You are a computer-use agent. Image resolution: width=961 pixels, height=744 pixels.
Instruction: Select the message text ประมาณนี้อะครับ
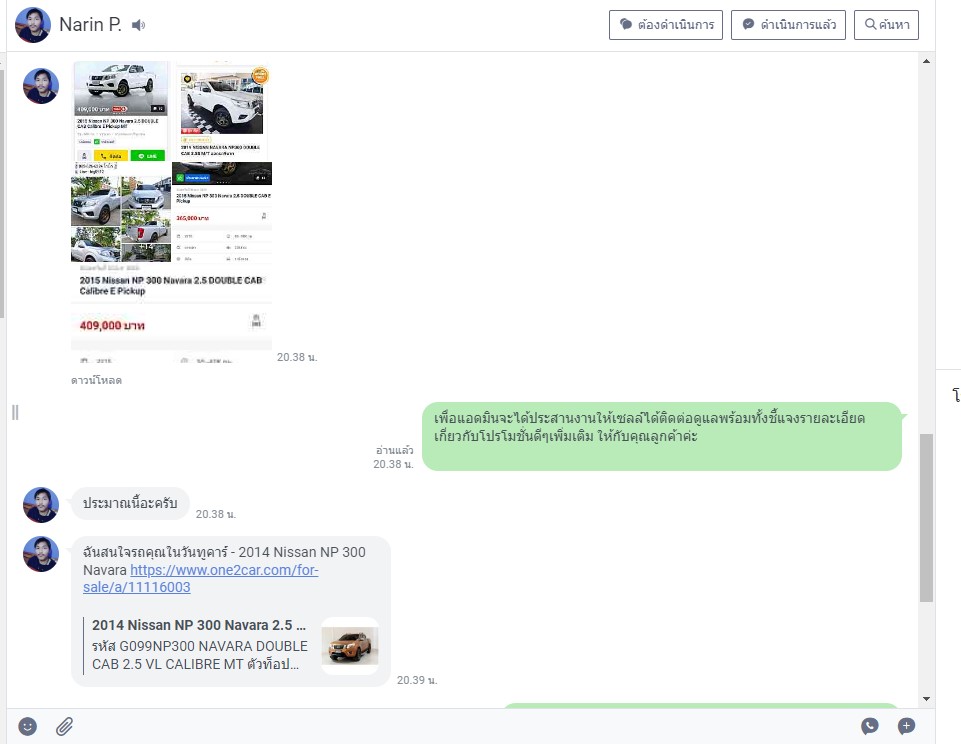[130, 503]
